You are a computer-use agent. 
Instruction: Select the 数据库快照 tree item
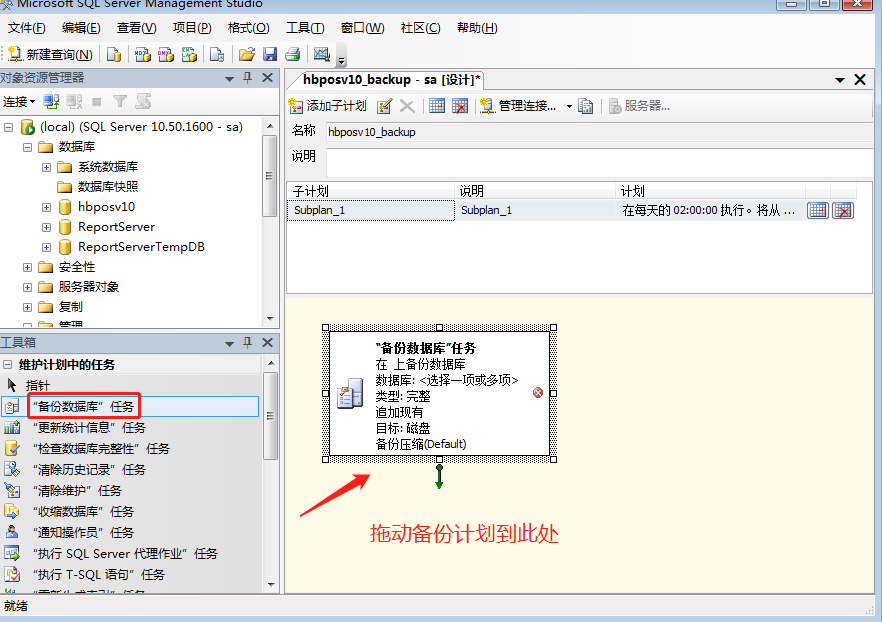(107, 187)
